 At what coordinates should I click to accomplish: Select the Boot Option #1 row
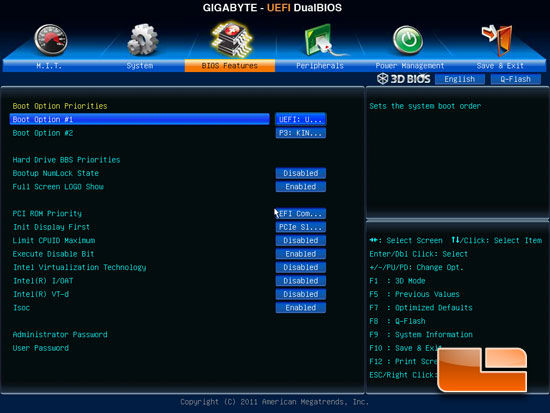click(x=140, y=119)
